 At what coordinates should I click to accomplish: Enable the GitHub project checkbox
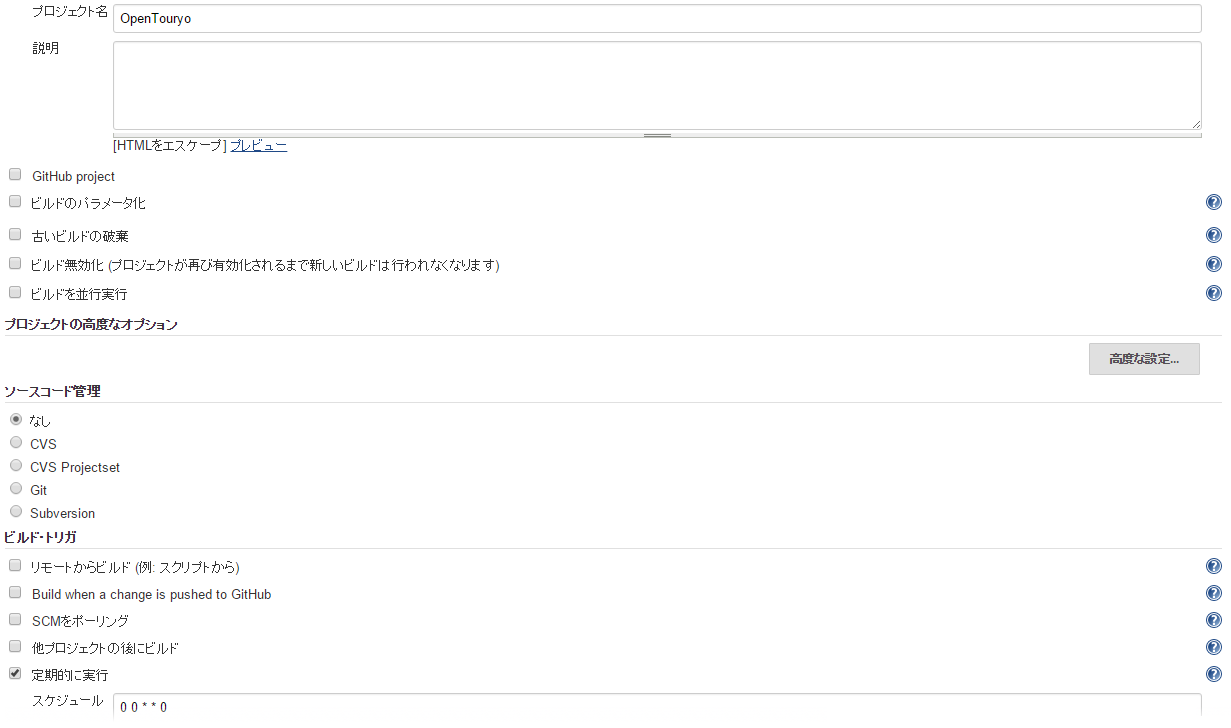pos(15,175)
